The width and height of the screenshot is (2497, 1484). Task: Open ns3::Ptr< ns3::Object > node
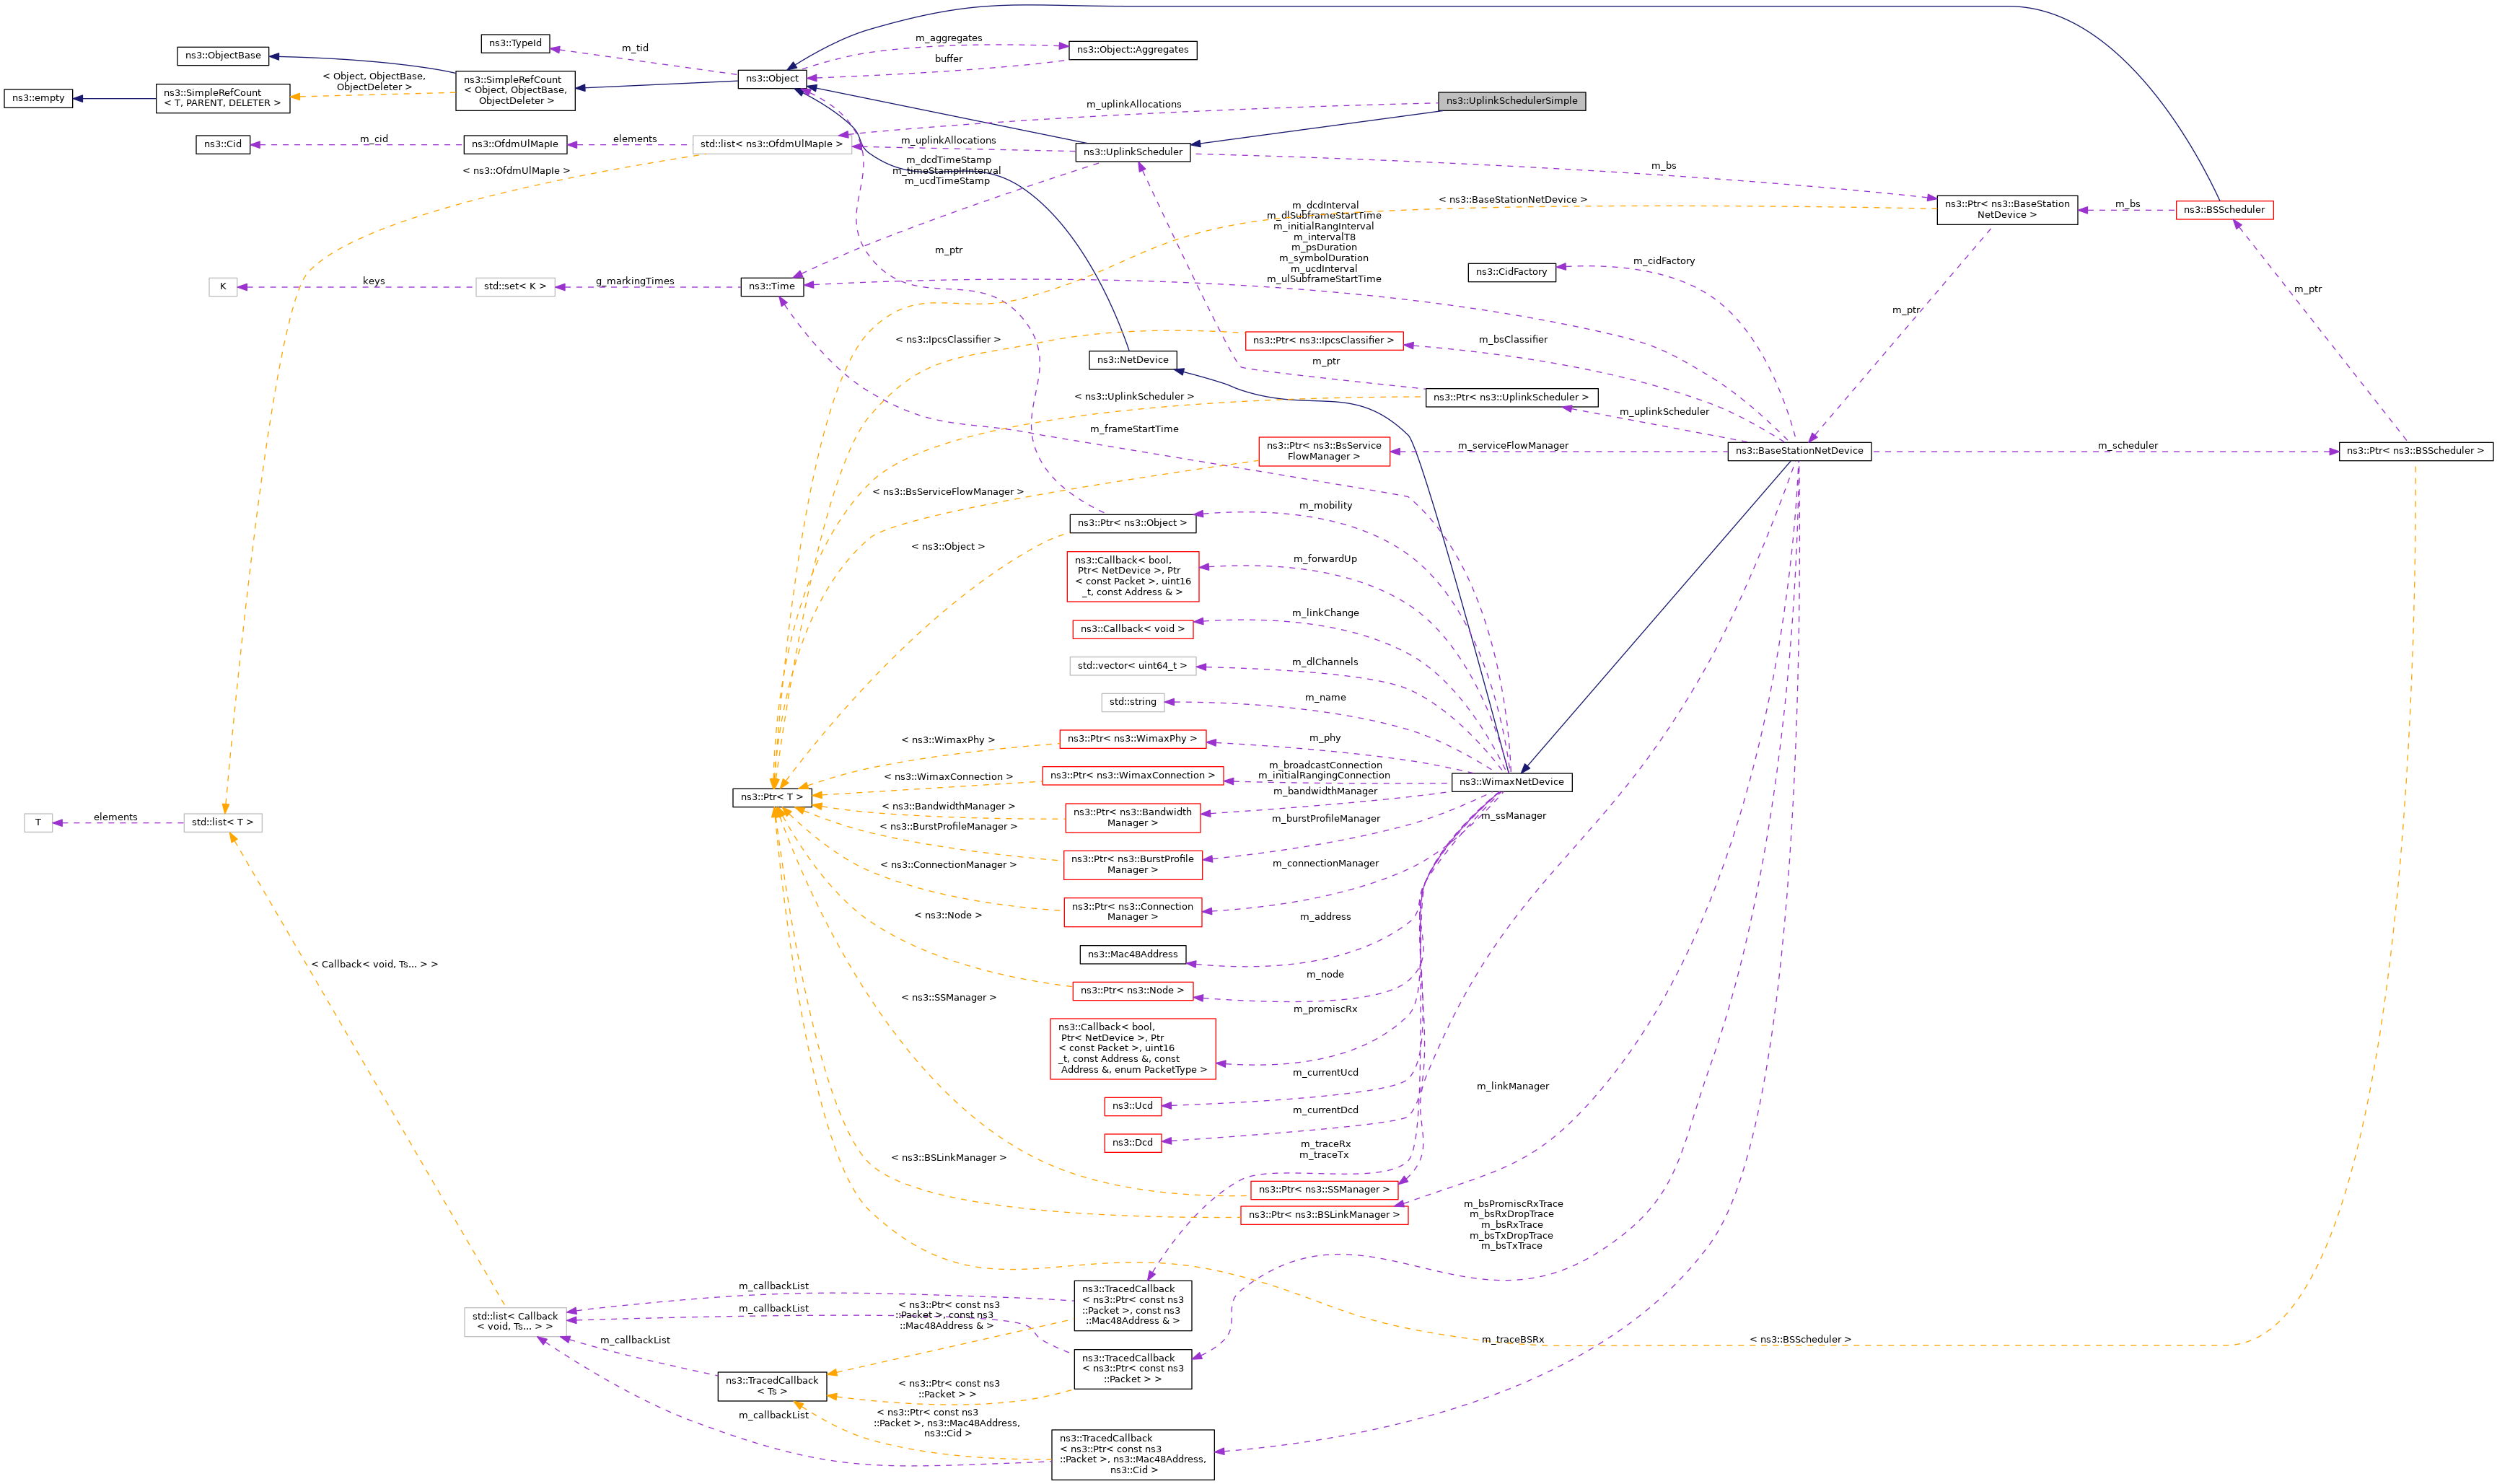pos(1132,524)
